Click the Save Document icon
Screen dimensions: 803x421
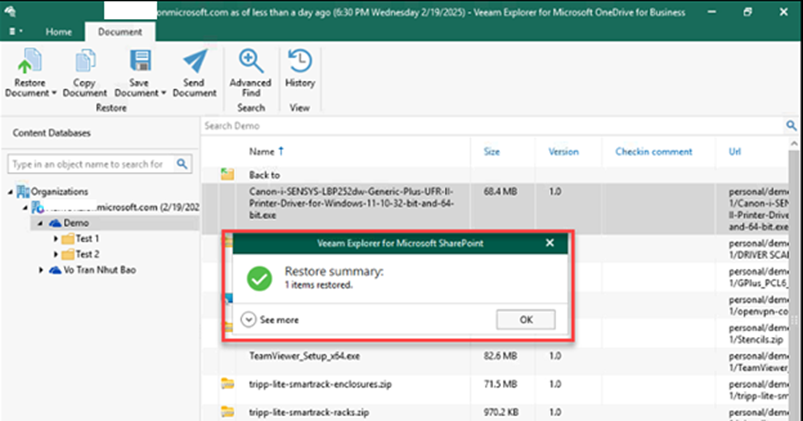pyautogui.click(x=139, y=64)
